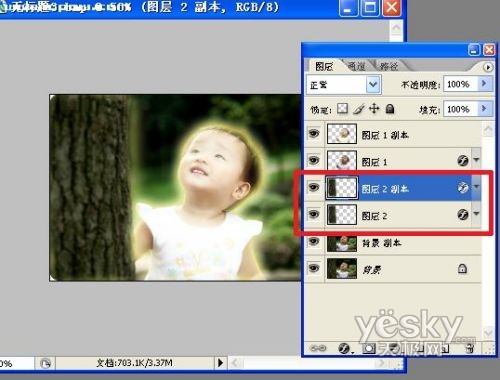Image resolution: width=500 pixels, height=380 pixels.
Task: Toggle visibility of 图层 1 layer
Action: 314,160
